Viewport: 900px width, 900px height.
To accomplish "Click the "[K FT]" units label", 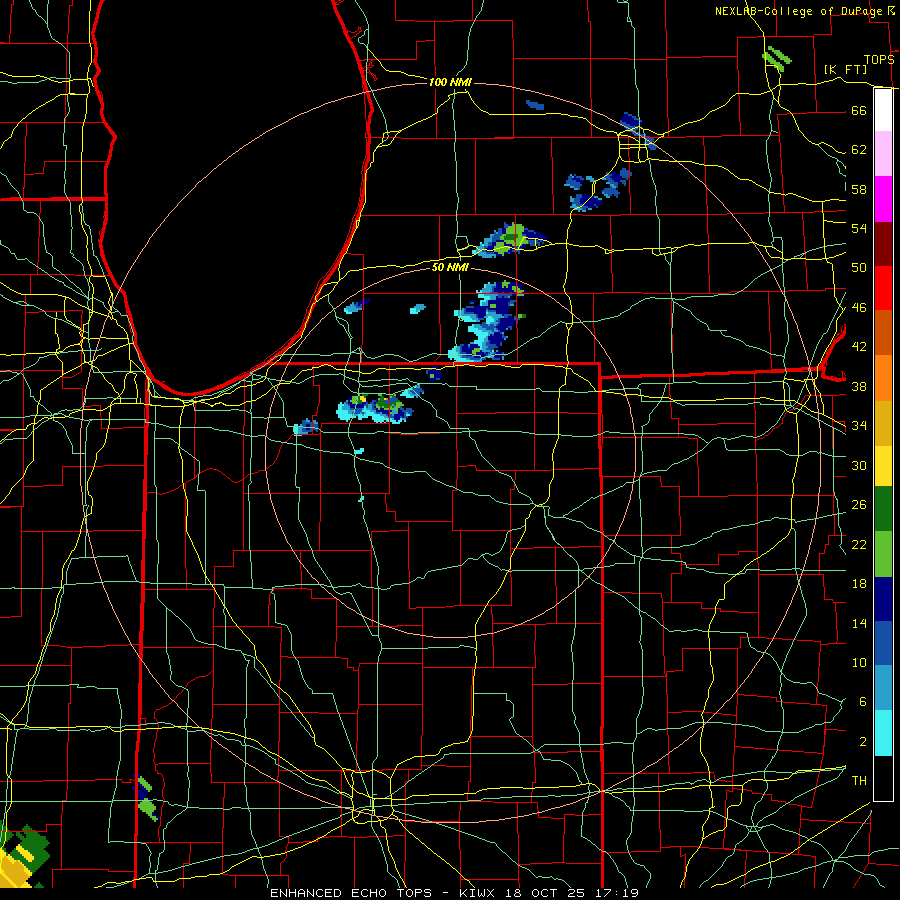I will (x=845, y=69).
